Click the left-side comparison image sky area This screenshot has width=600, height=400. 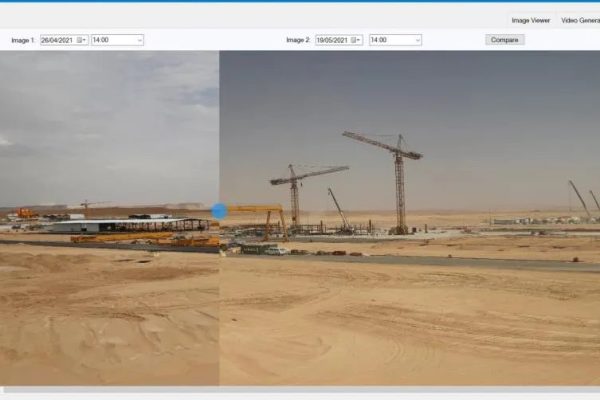click(110, 120)
